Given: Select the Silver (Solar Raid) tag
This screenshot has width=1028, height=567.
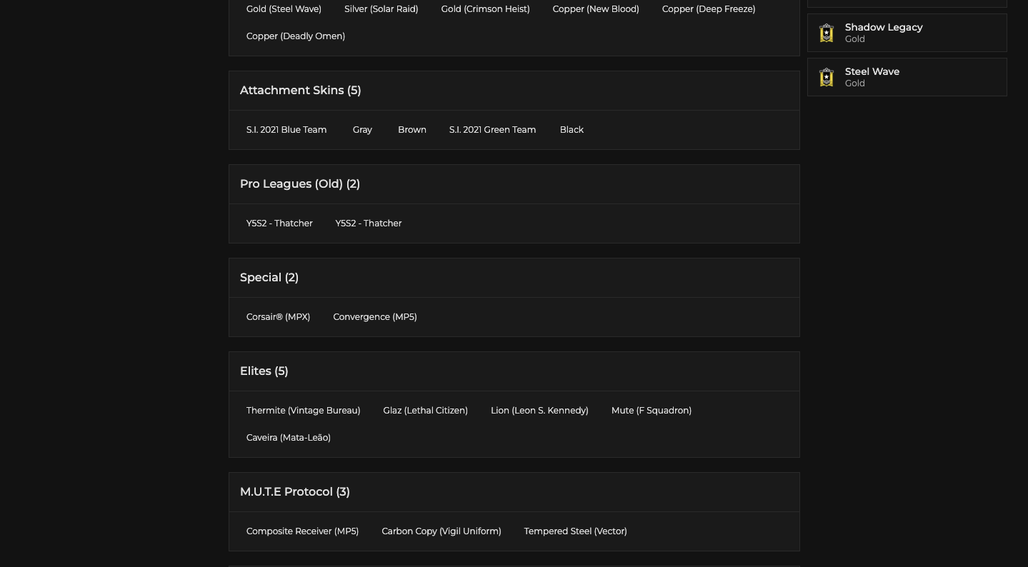Looking at the screenshot, I should click(x=381, y=9).
